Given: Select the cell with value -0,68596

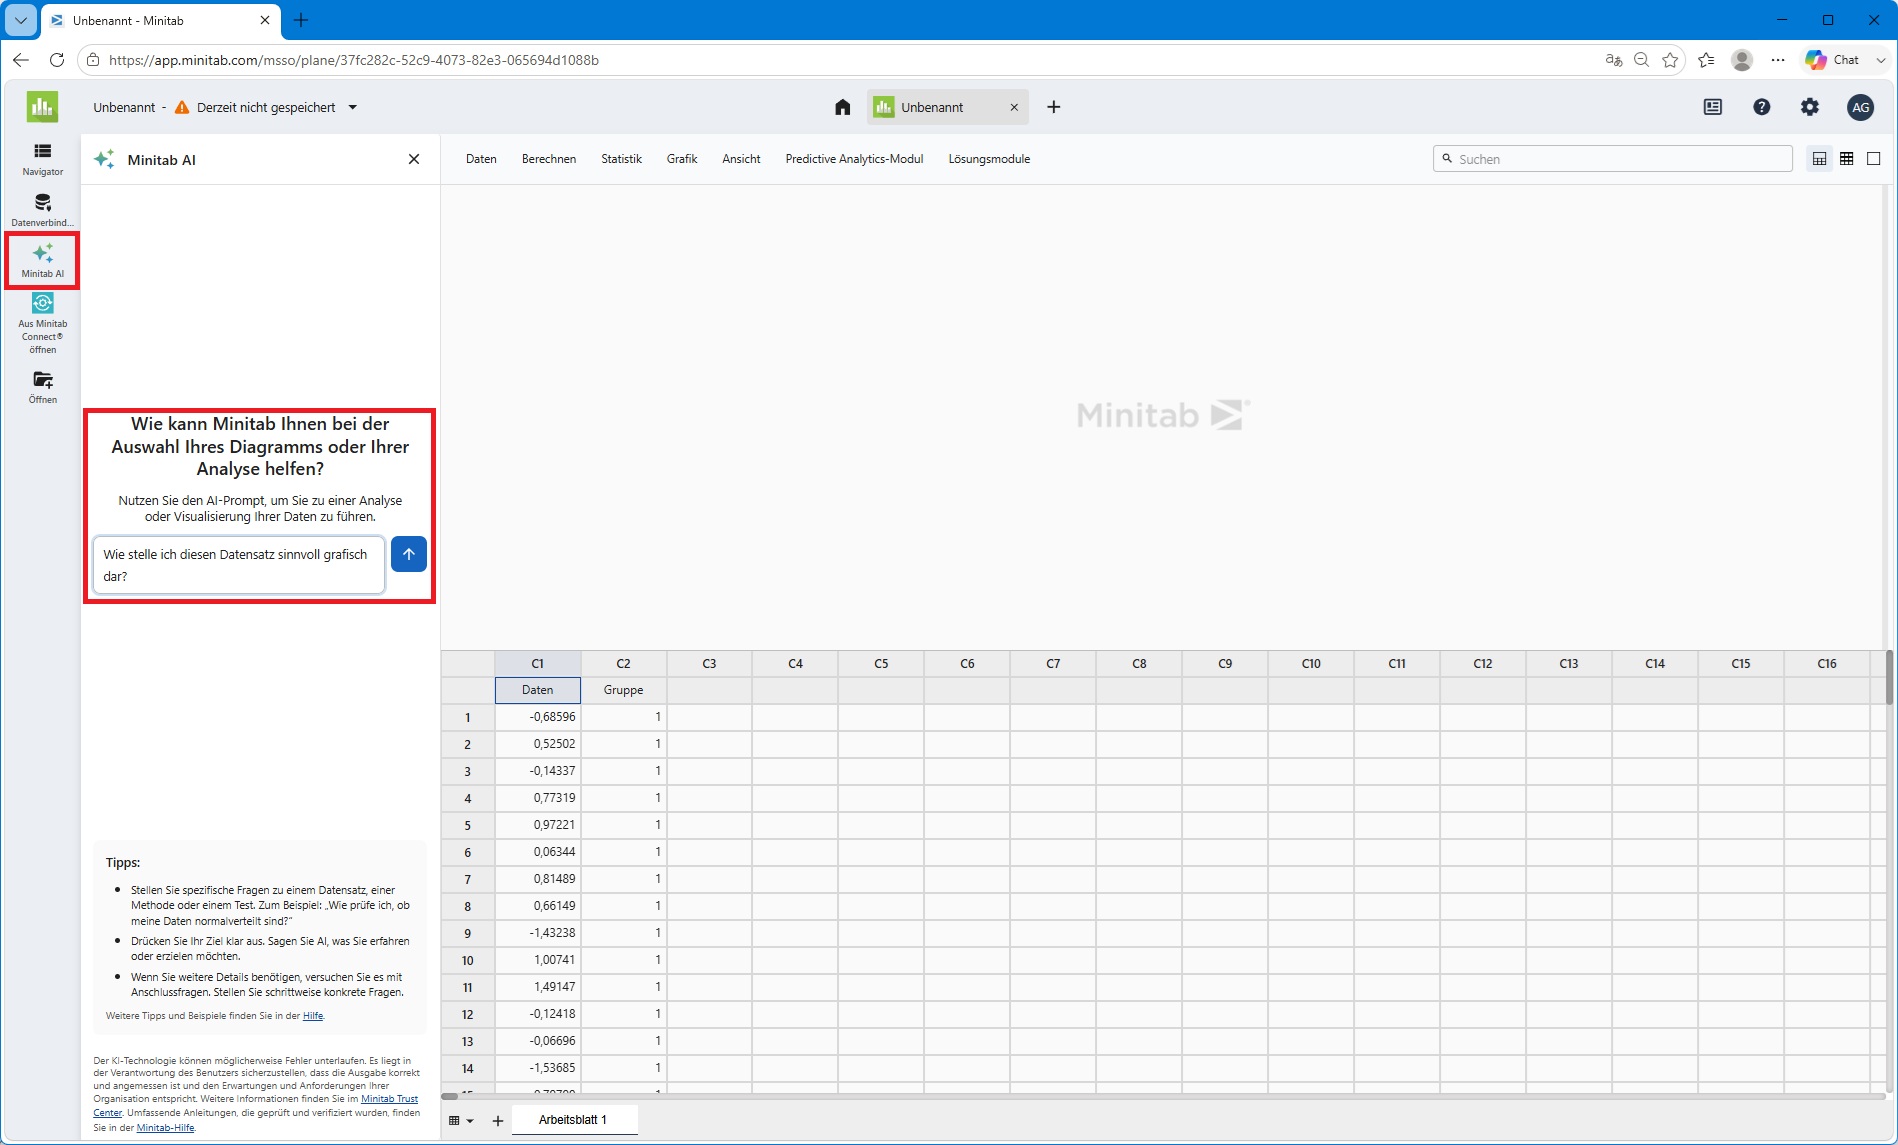Looking at the screenshot, I should coord(538,717).
